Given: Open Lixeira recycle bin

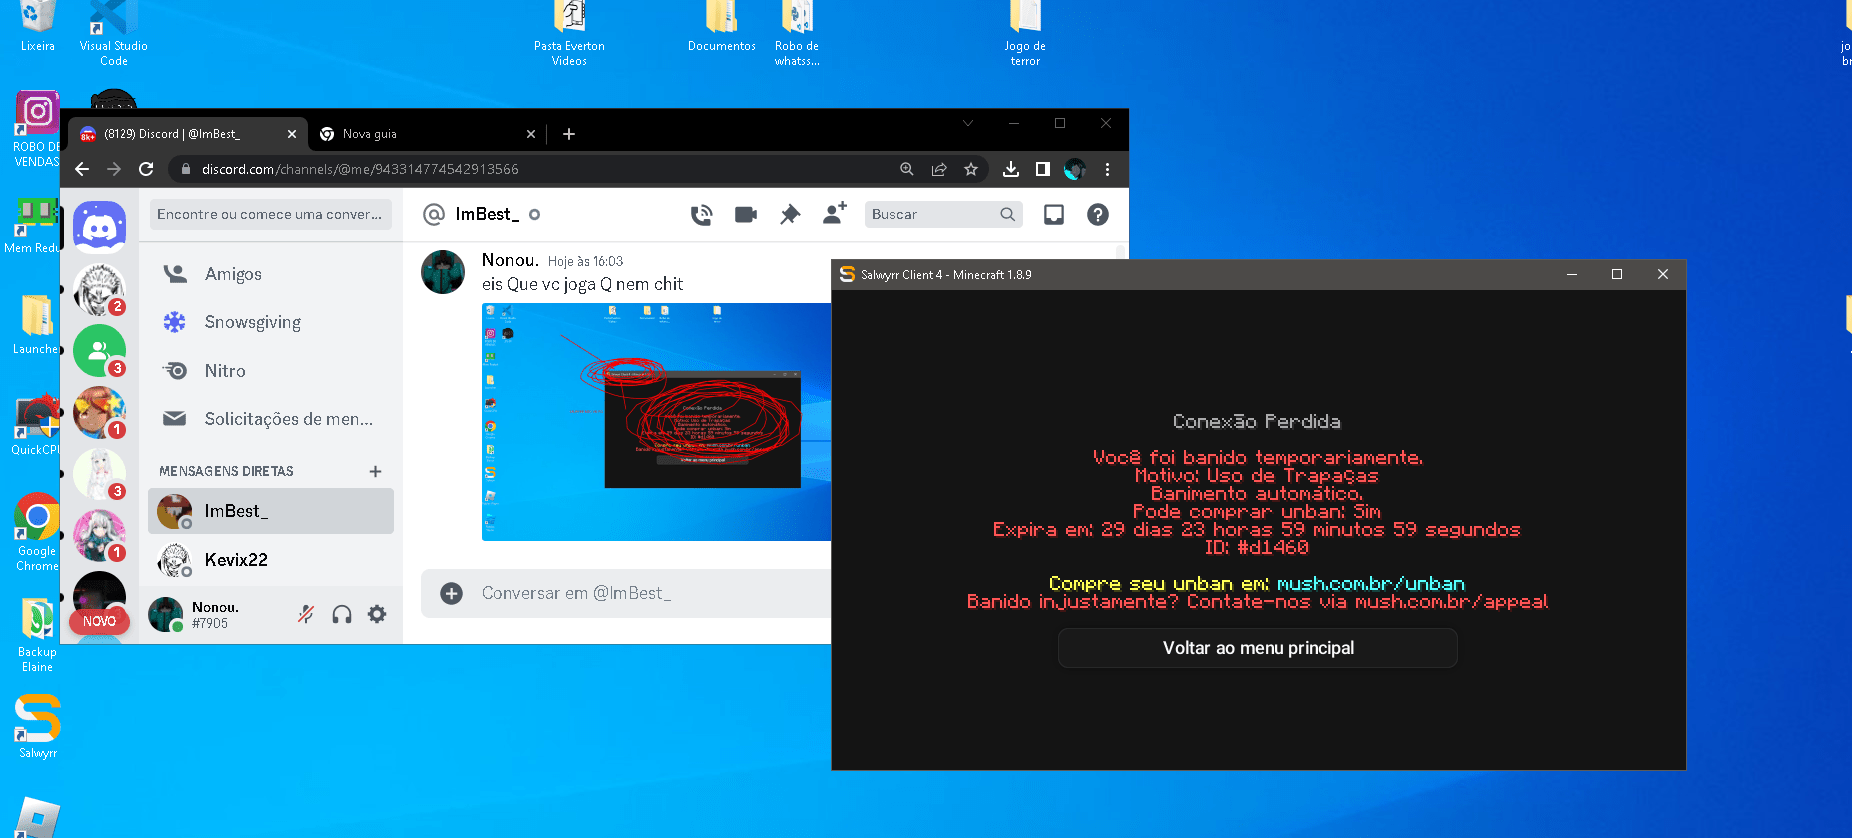Looking at the screenshot, I should (x=37, y=28).
